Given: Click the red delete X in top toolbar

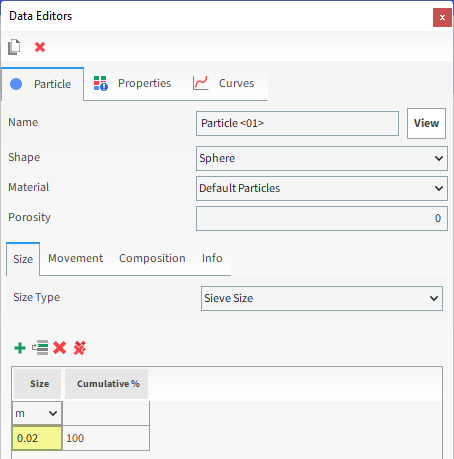Looking at the screenshot, I should pyautogui.click(x=40, y=47).
